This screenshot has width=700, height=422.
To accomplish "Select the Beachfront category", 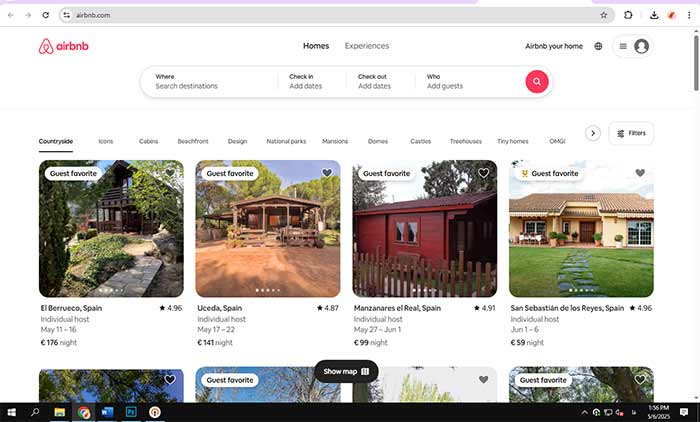I will [193, 141].
